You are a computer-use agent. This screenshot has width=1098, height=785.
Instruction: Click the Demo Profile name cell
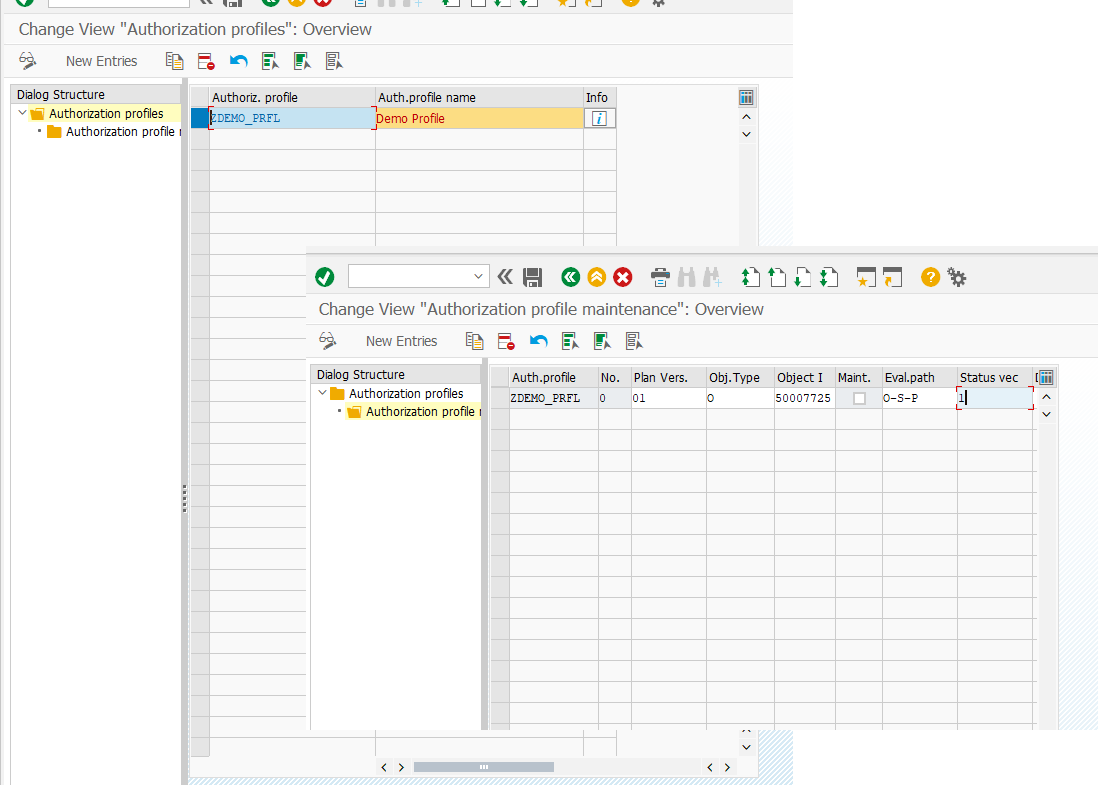479,118
